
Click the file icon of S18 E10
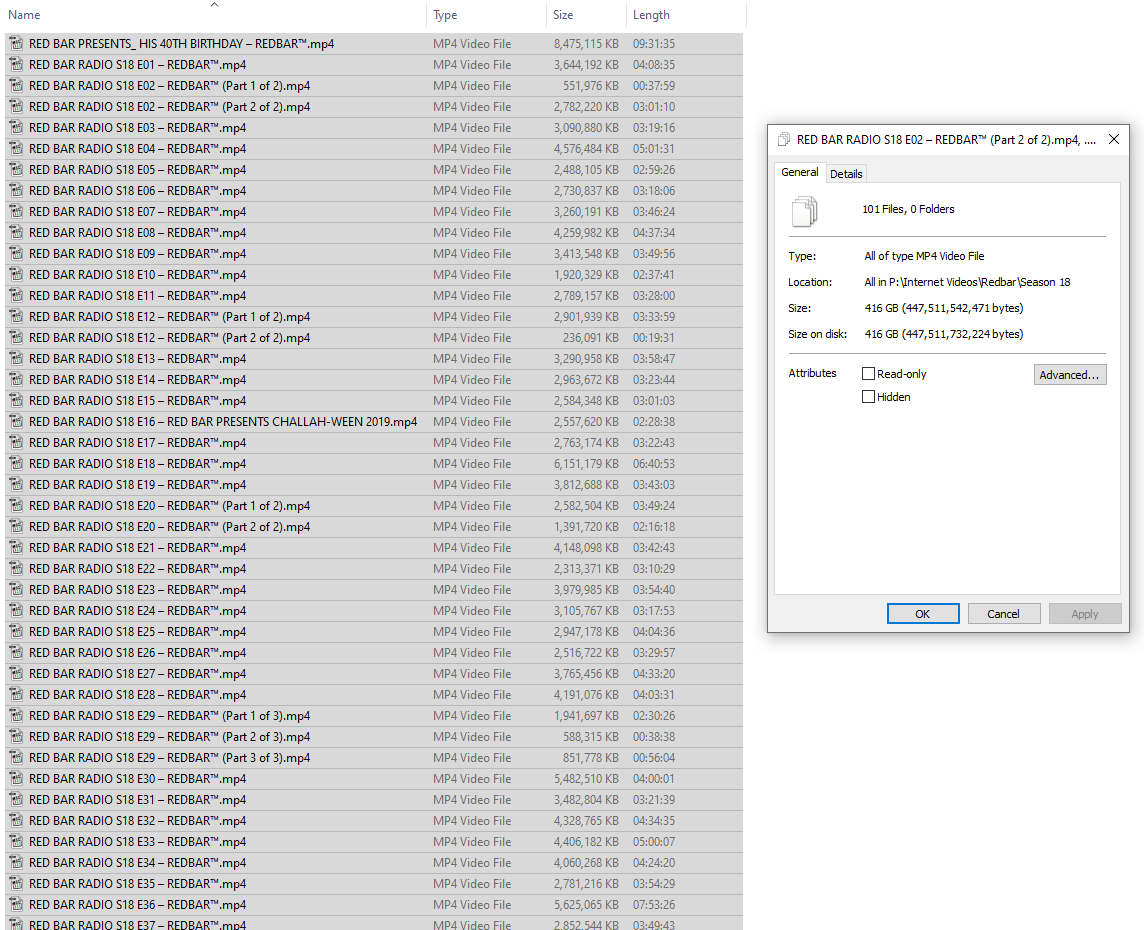(x=16, y=275)
